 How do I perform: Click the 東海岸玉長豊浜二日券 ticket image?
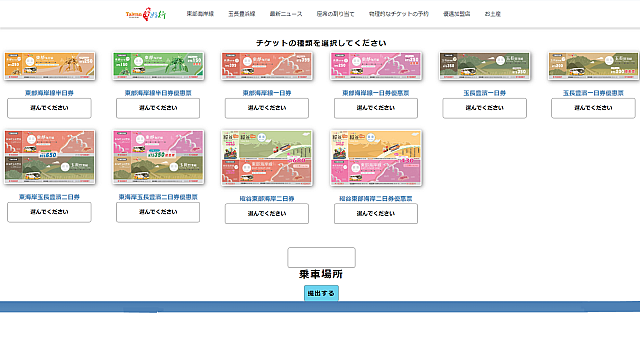[x=49, y=157]
